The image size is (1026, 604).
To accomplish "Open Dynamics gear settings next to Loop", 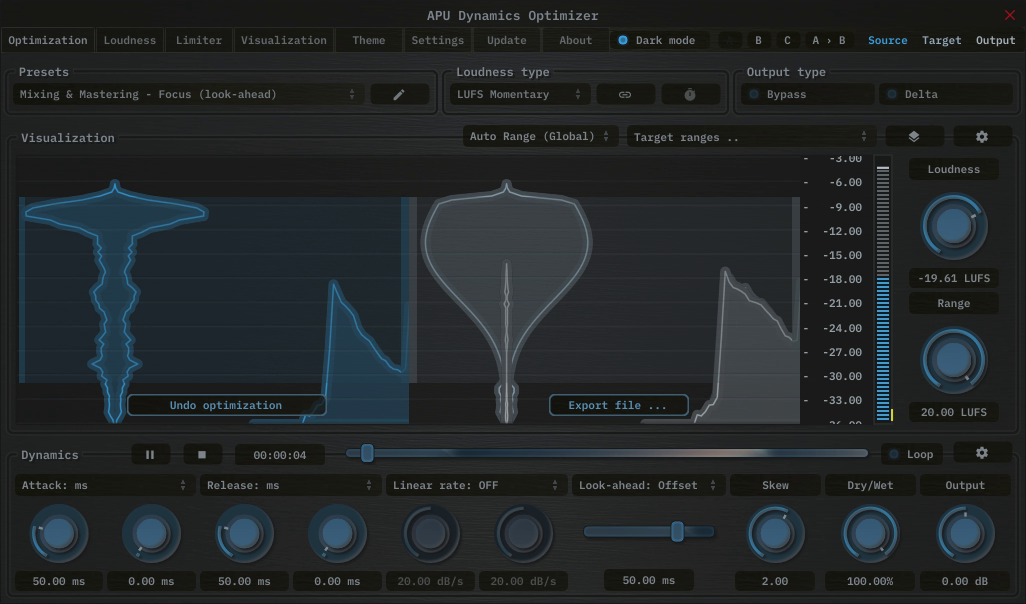I will (981, 453).
